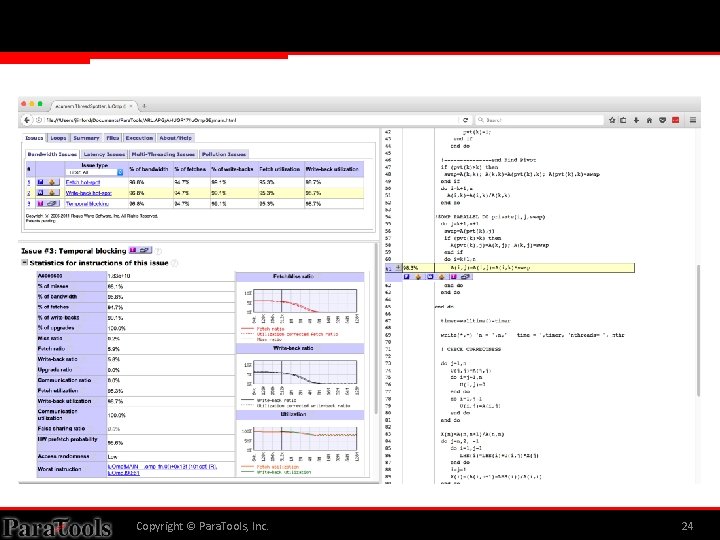Viewport: 720px width, 540px height.
Task: Click orange icon in Write-back hot-spot row
Action: [51, 193]
